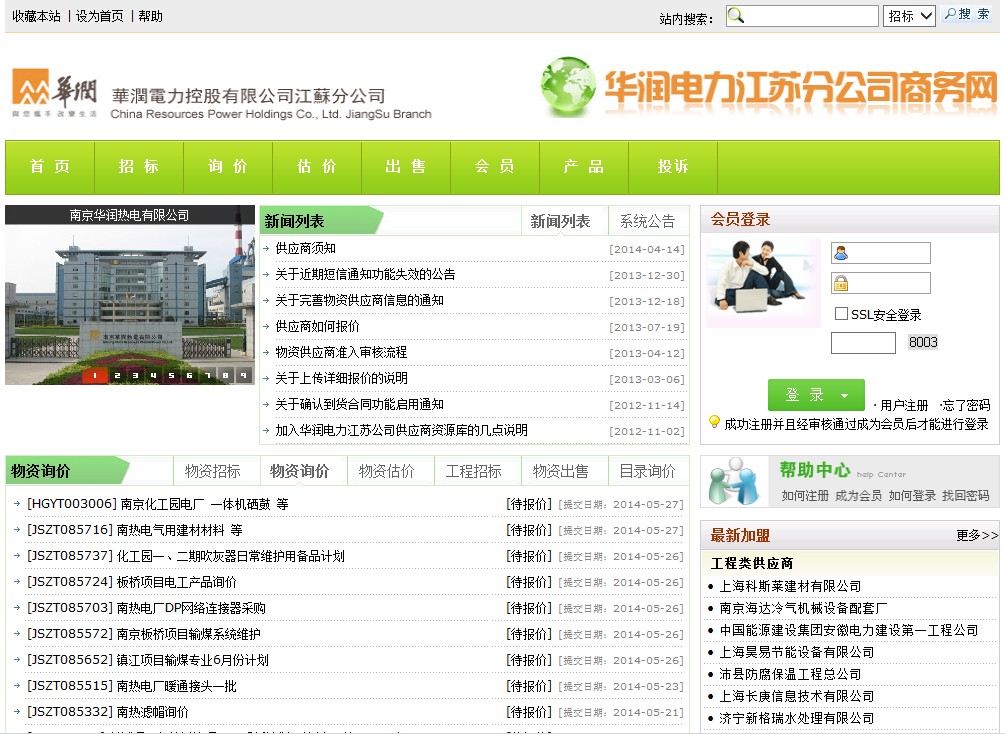Open the 忘了密码 link
The height and width of the screenshot is (734, 1005).
point(967,405)
